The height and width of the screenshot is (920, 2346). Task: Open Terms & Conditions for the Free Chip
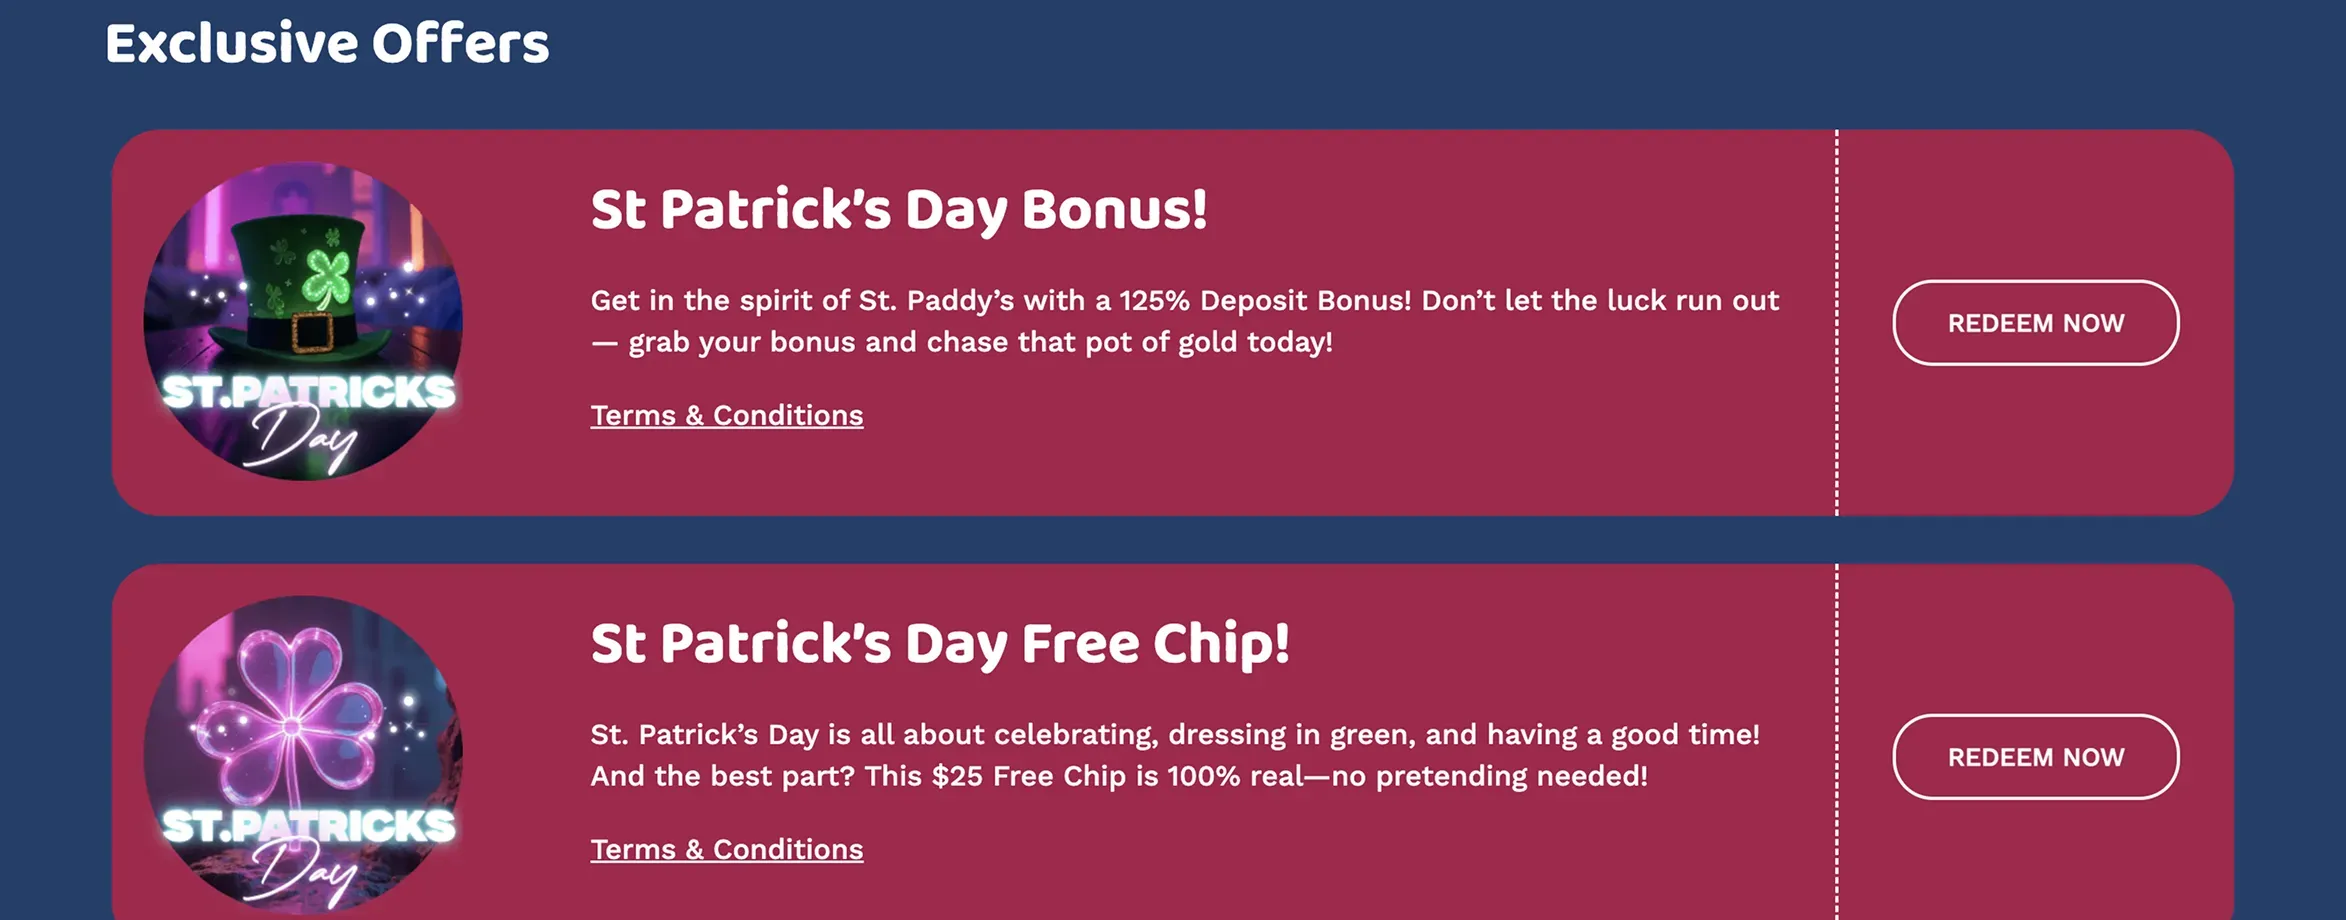click(x=726, y=849)
